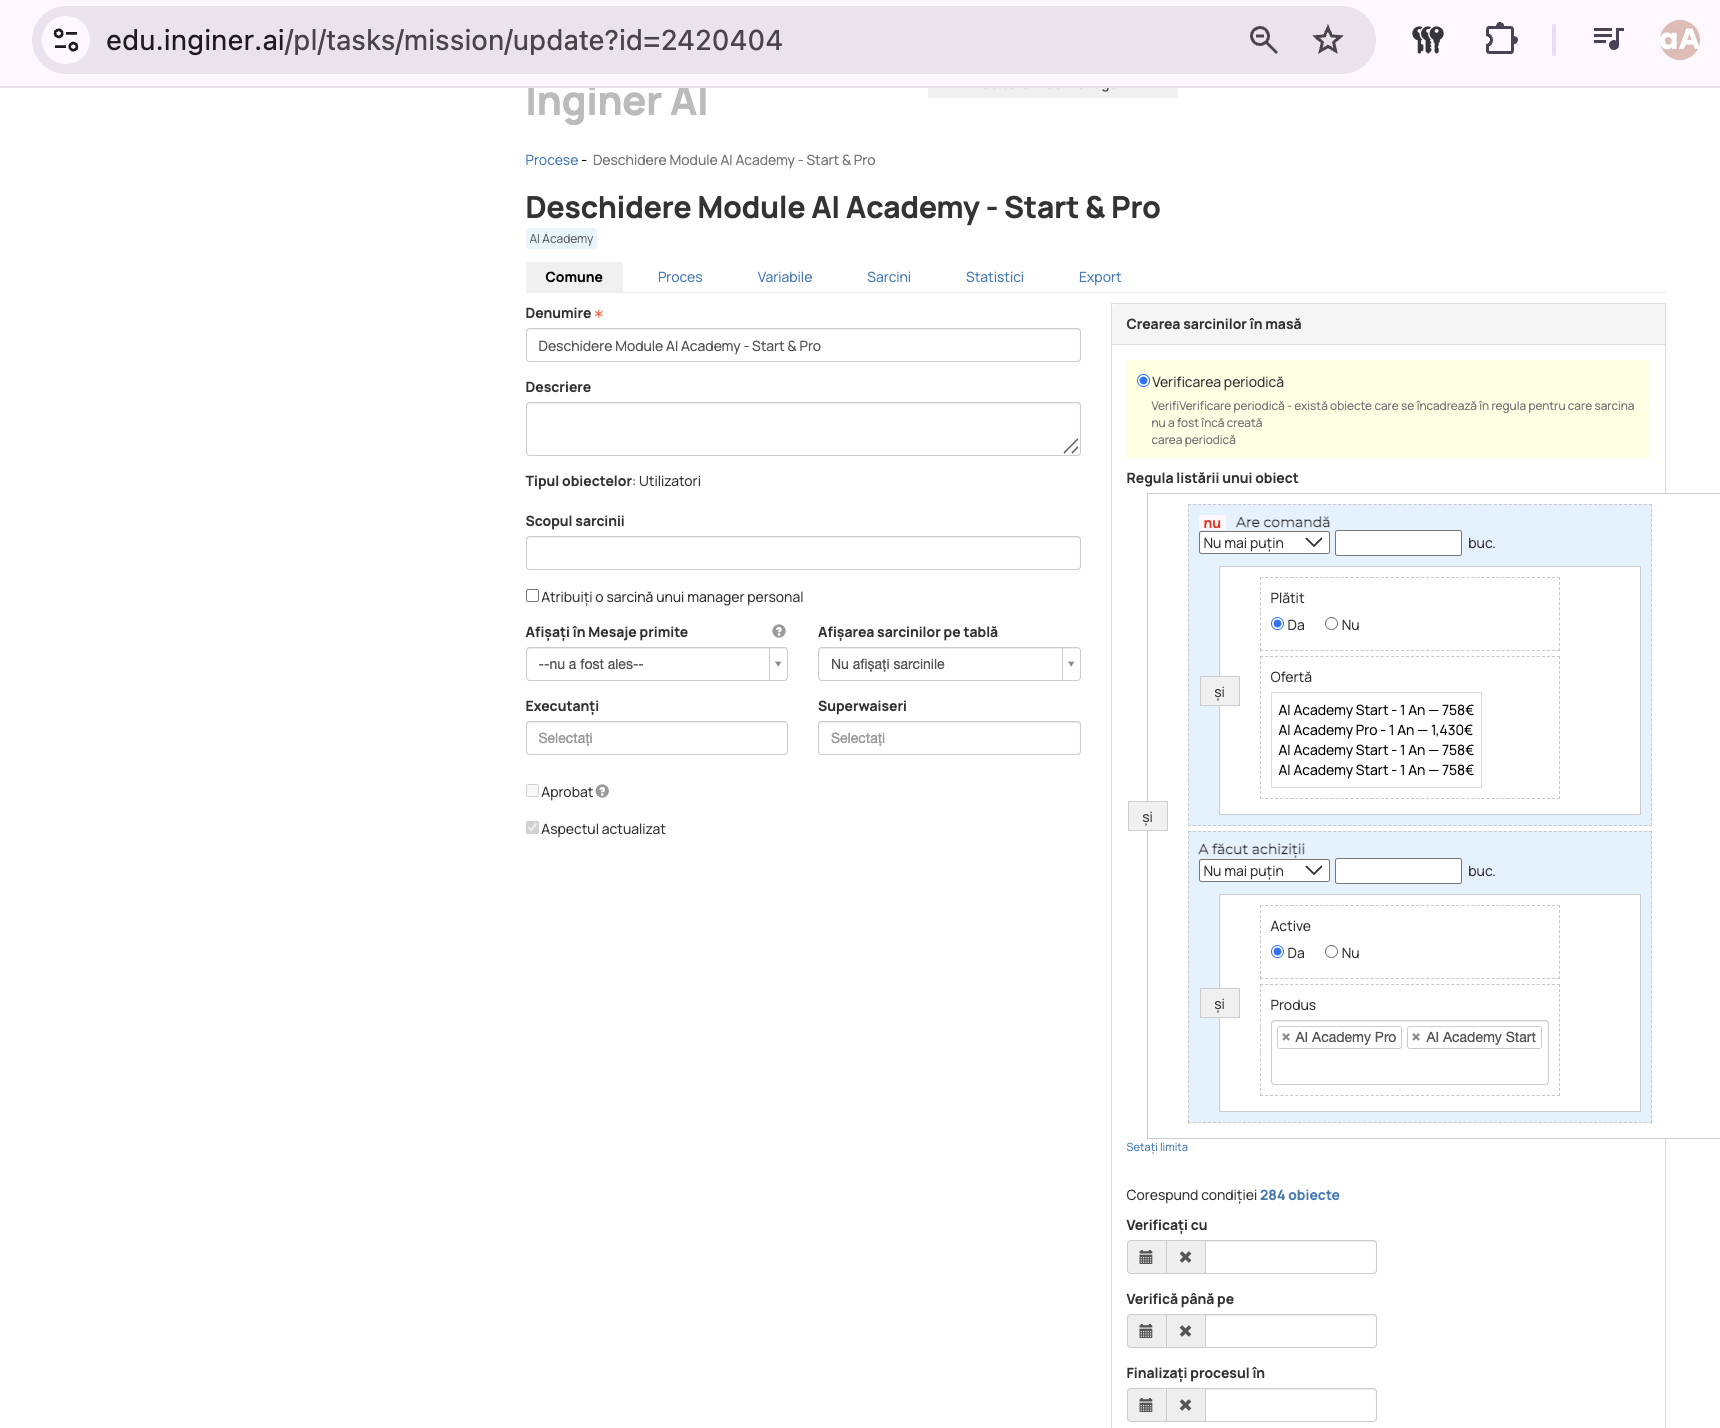Viewport: 1720px width, 1428px height.
Task: Expand Afișarea sarcinilor pe tablă dropdown
Action: coord(949,664)
